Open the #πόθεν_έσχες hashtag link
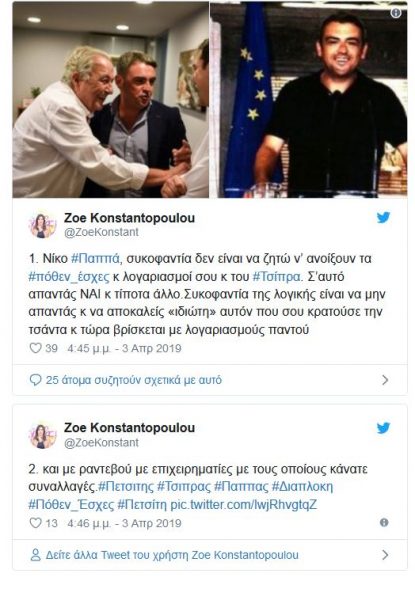Viewport: 415px width, 600px height. (x=69, y=277)
